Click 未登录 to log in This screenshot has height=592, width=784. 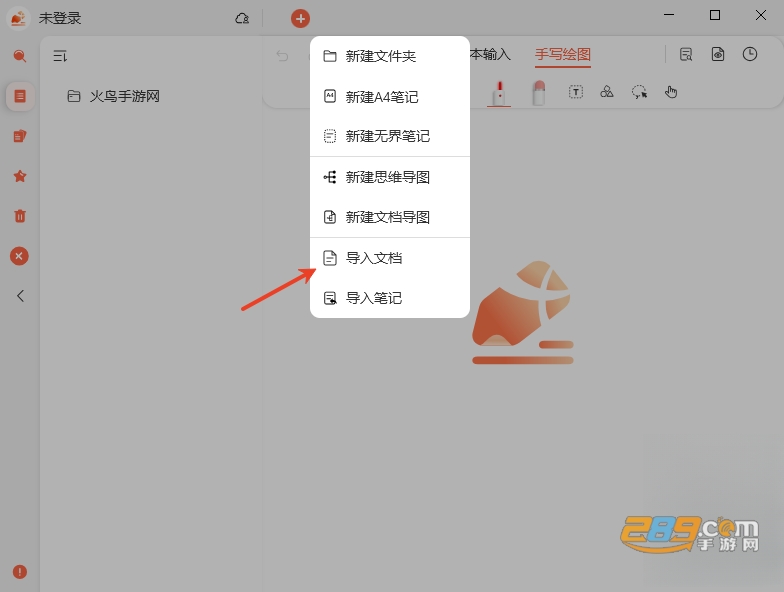(x=60, y=18)
